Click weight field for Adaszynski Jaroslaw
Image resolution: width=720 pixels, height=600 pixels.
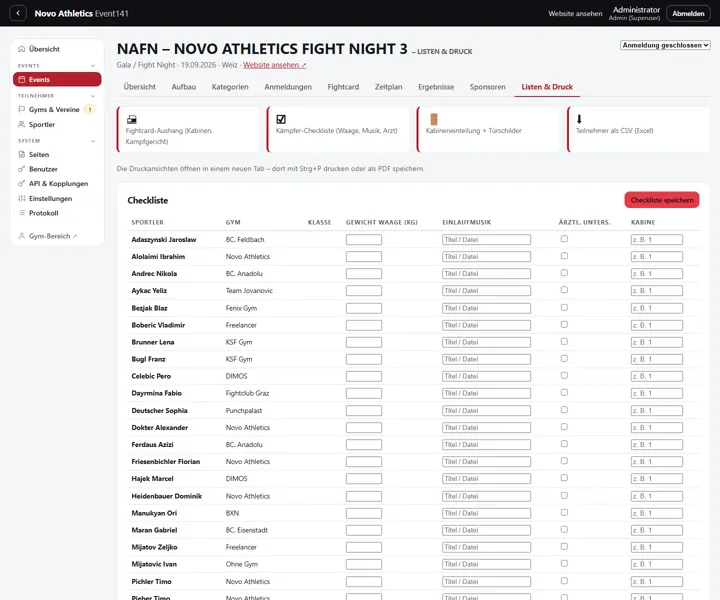(x=364, y=240)
